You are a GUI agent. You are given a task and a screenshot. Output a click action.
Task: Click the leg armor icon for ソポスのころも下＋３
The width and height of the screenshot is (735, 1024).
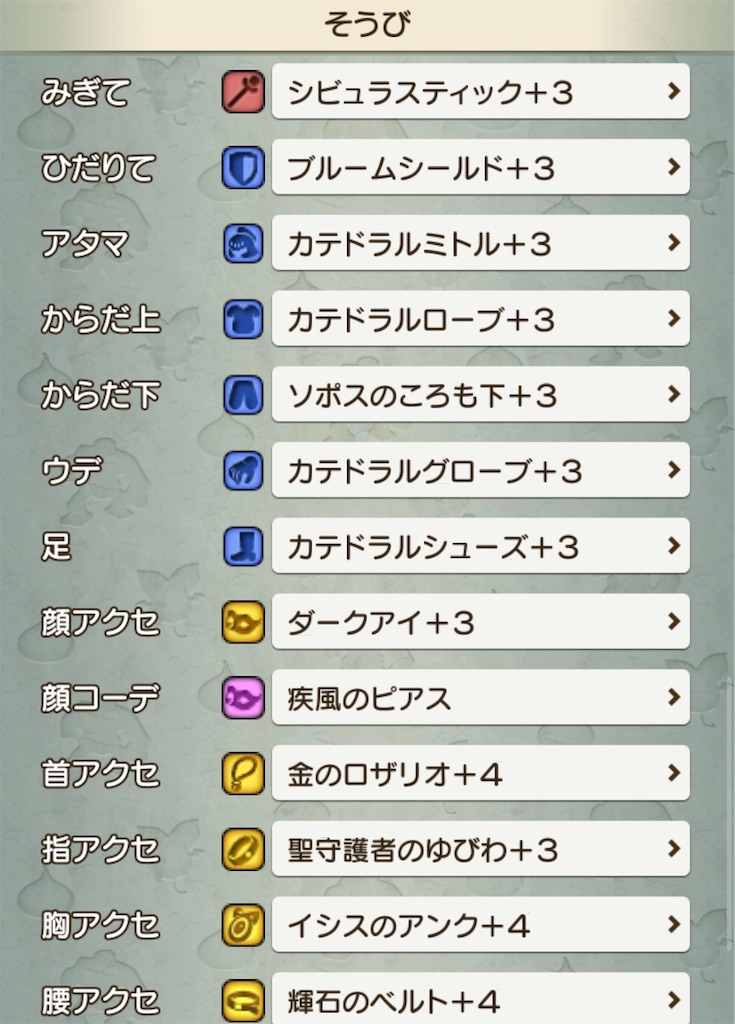point(242,395)
